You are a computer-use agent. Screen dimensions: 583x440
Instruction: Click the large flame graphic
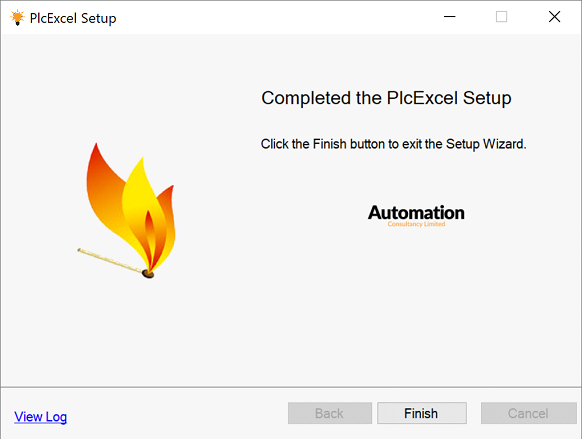coord(131,207)
